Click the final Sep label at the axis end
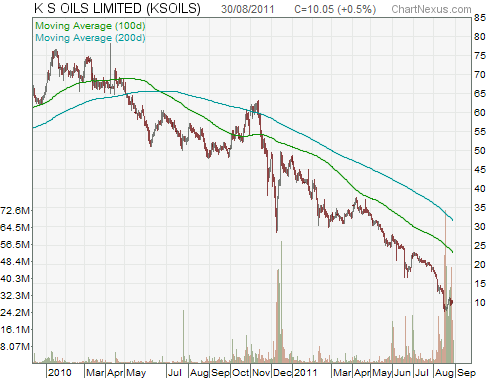The height and width of the screenshot is (378, 498). tap(466, 372)
